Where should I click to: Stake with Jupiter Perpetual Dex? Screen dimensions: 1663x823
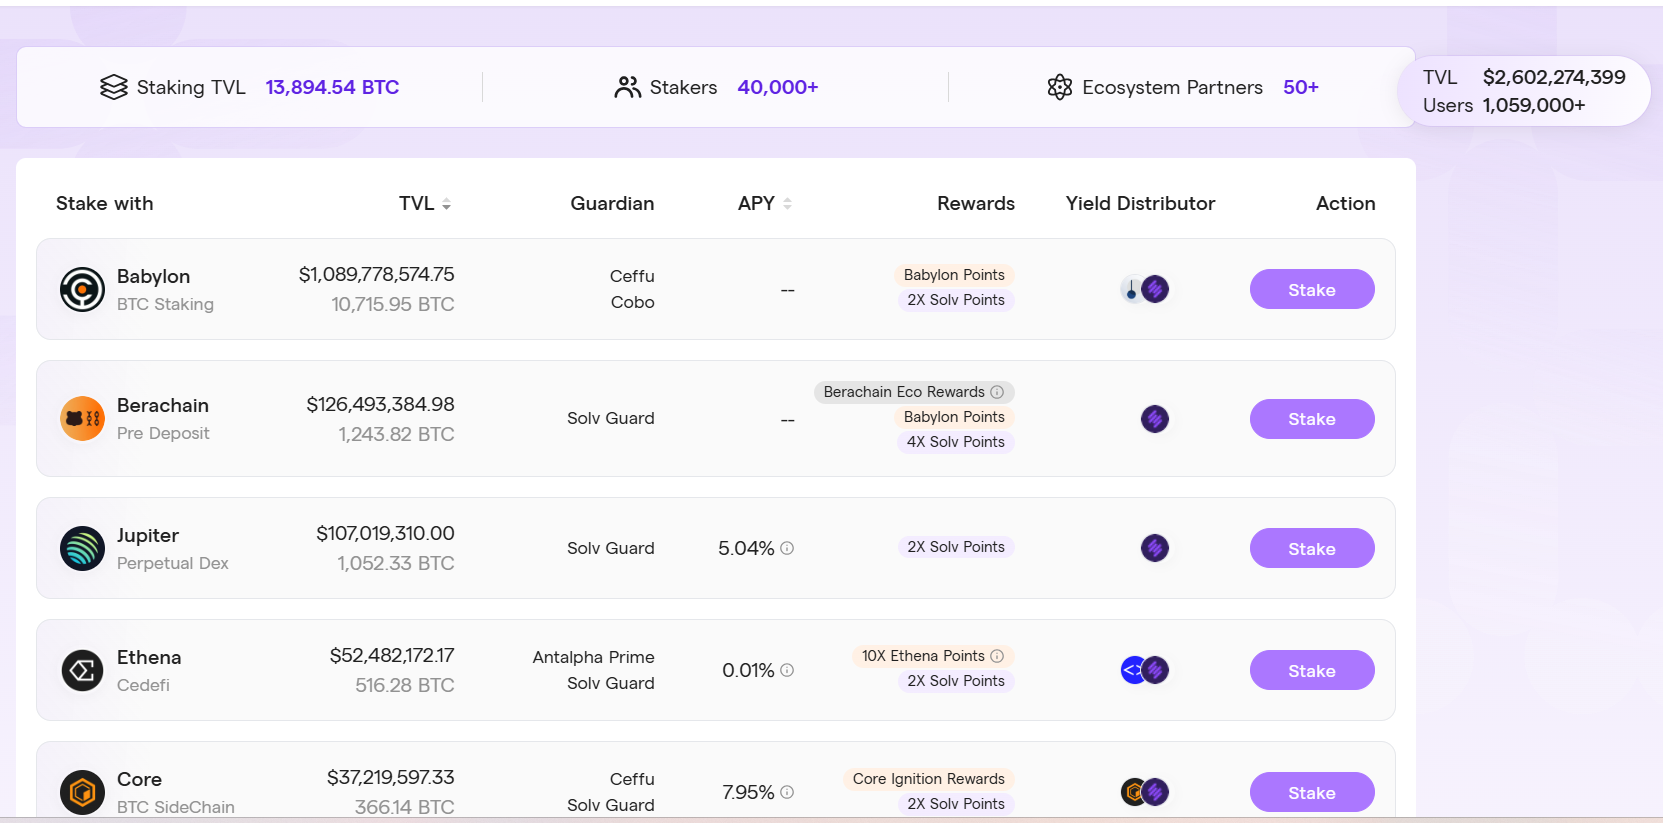pos(1311,548)
